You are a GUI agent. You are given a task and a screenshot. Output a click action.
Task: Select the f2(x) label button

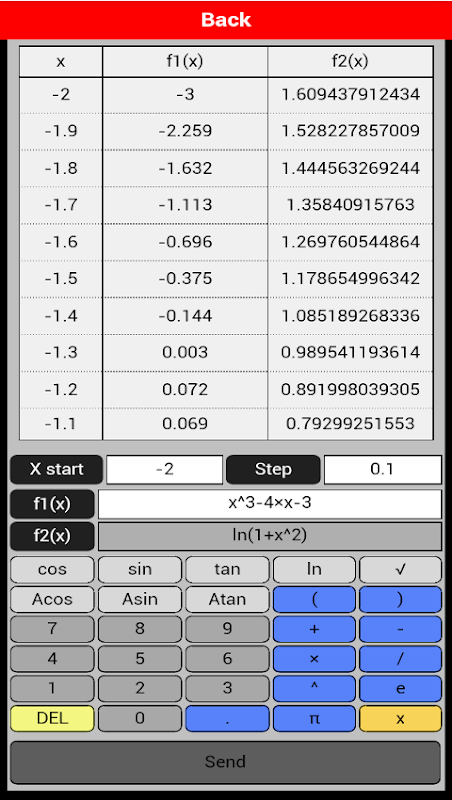click(x=52, y=536)
